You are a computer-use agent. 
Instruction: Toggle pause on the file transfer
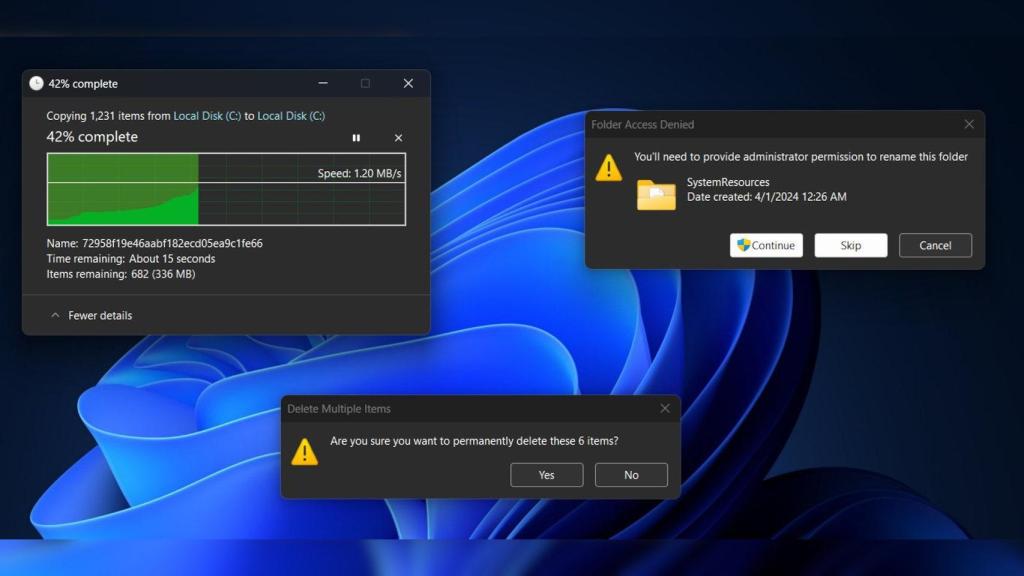356,138
